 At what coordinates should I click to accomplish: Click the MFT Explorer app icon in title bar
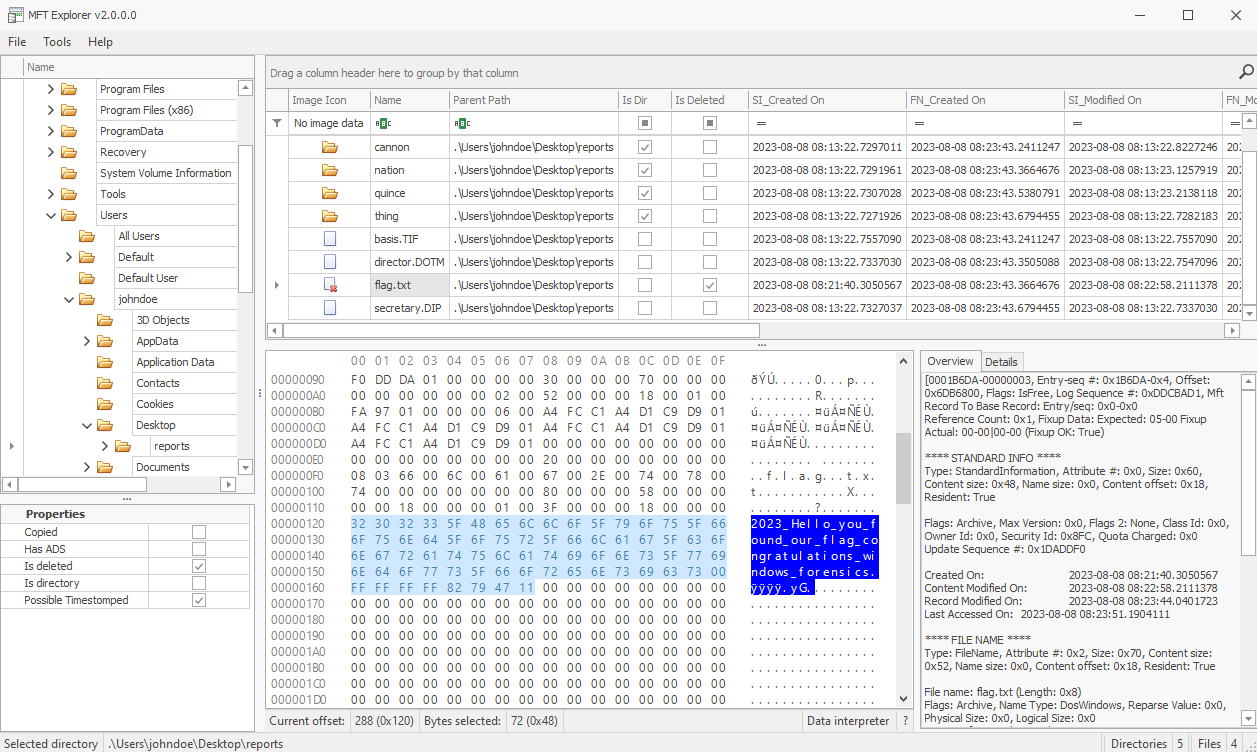(15, 15)
